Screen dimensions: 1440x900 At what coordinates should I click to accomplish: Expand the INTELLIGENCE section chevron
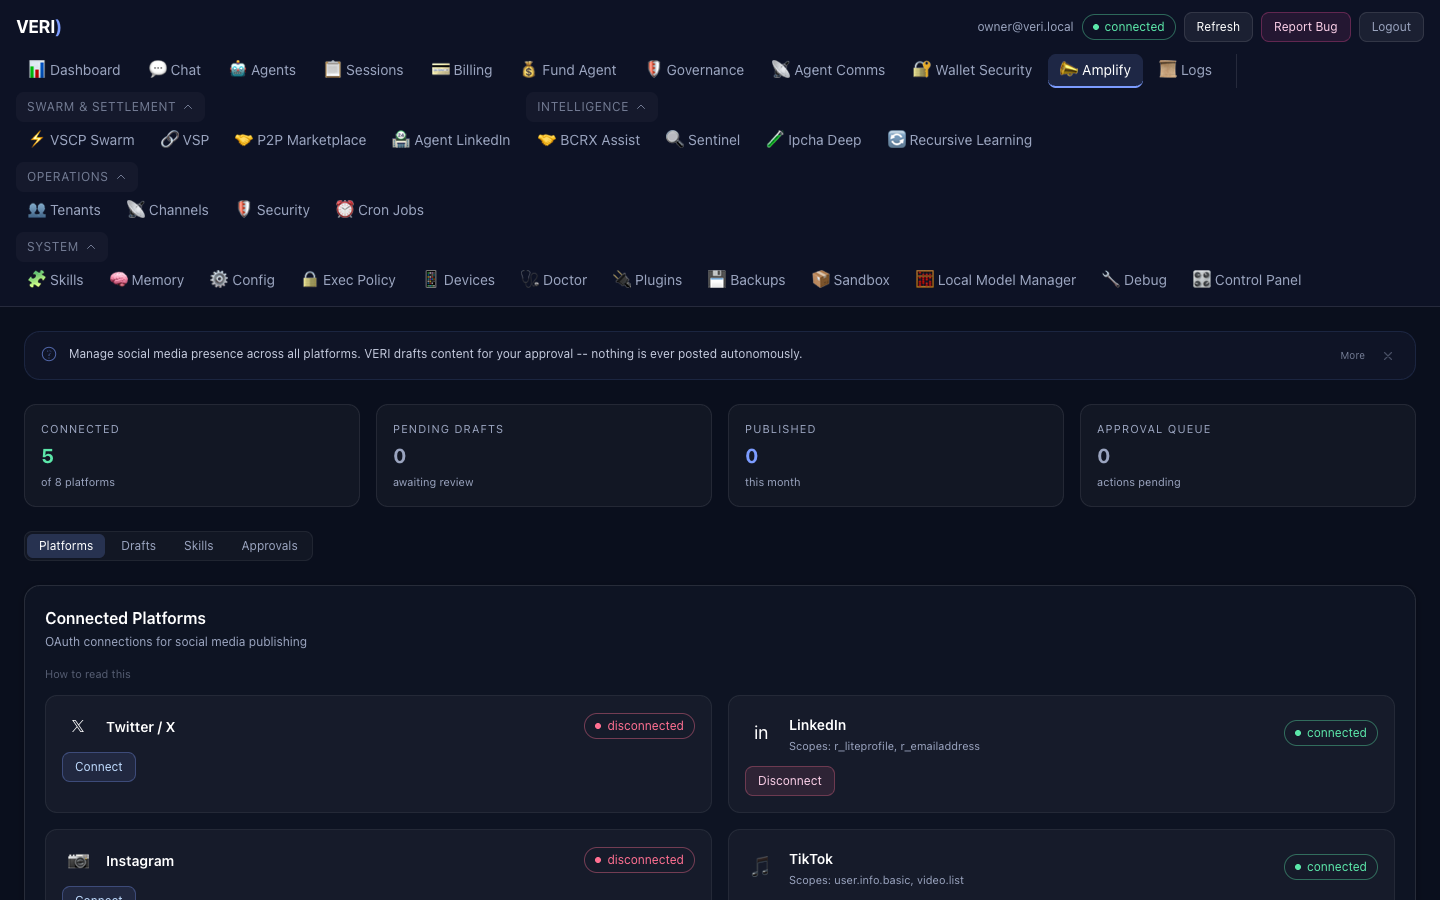point(641,107)
